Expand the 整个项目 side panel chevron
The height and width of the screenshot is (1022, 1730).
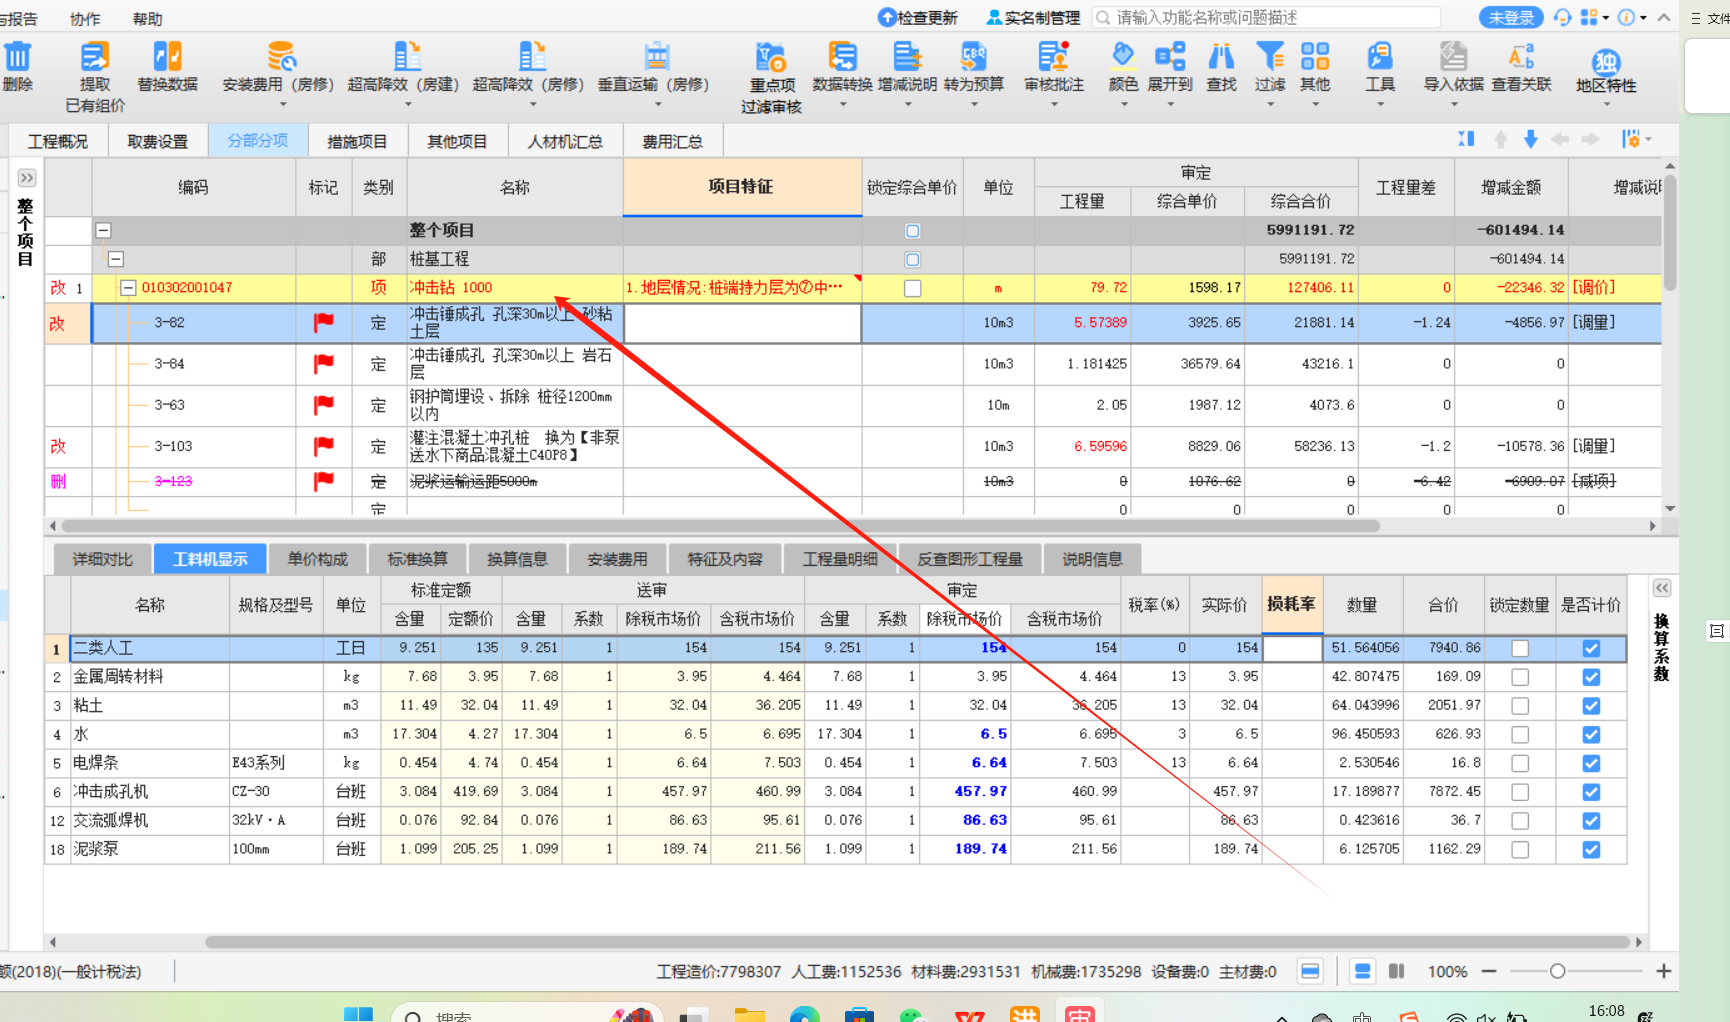coord(27,178)
